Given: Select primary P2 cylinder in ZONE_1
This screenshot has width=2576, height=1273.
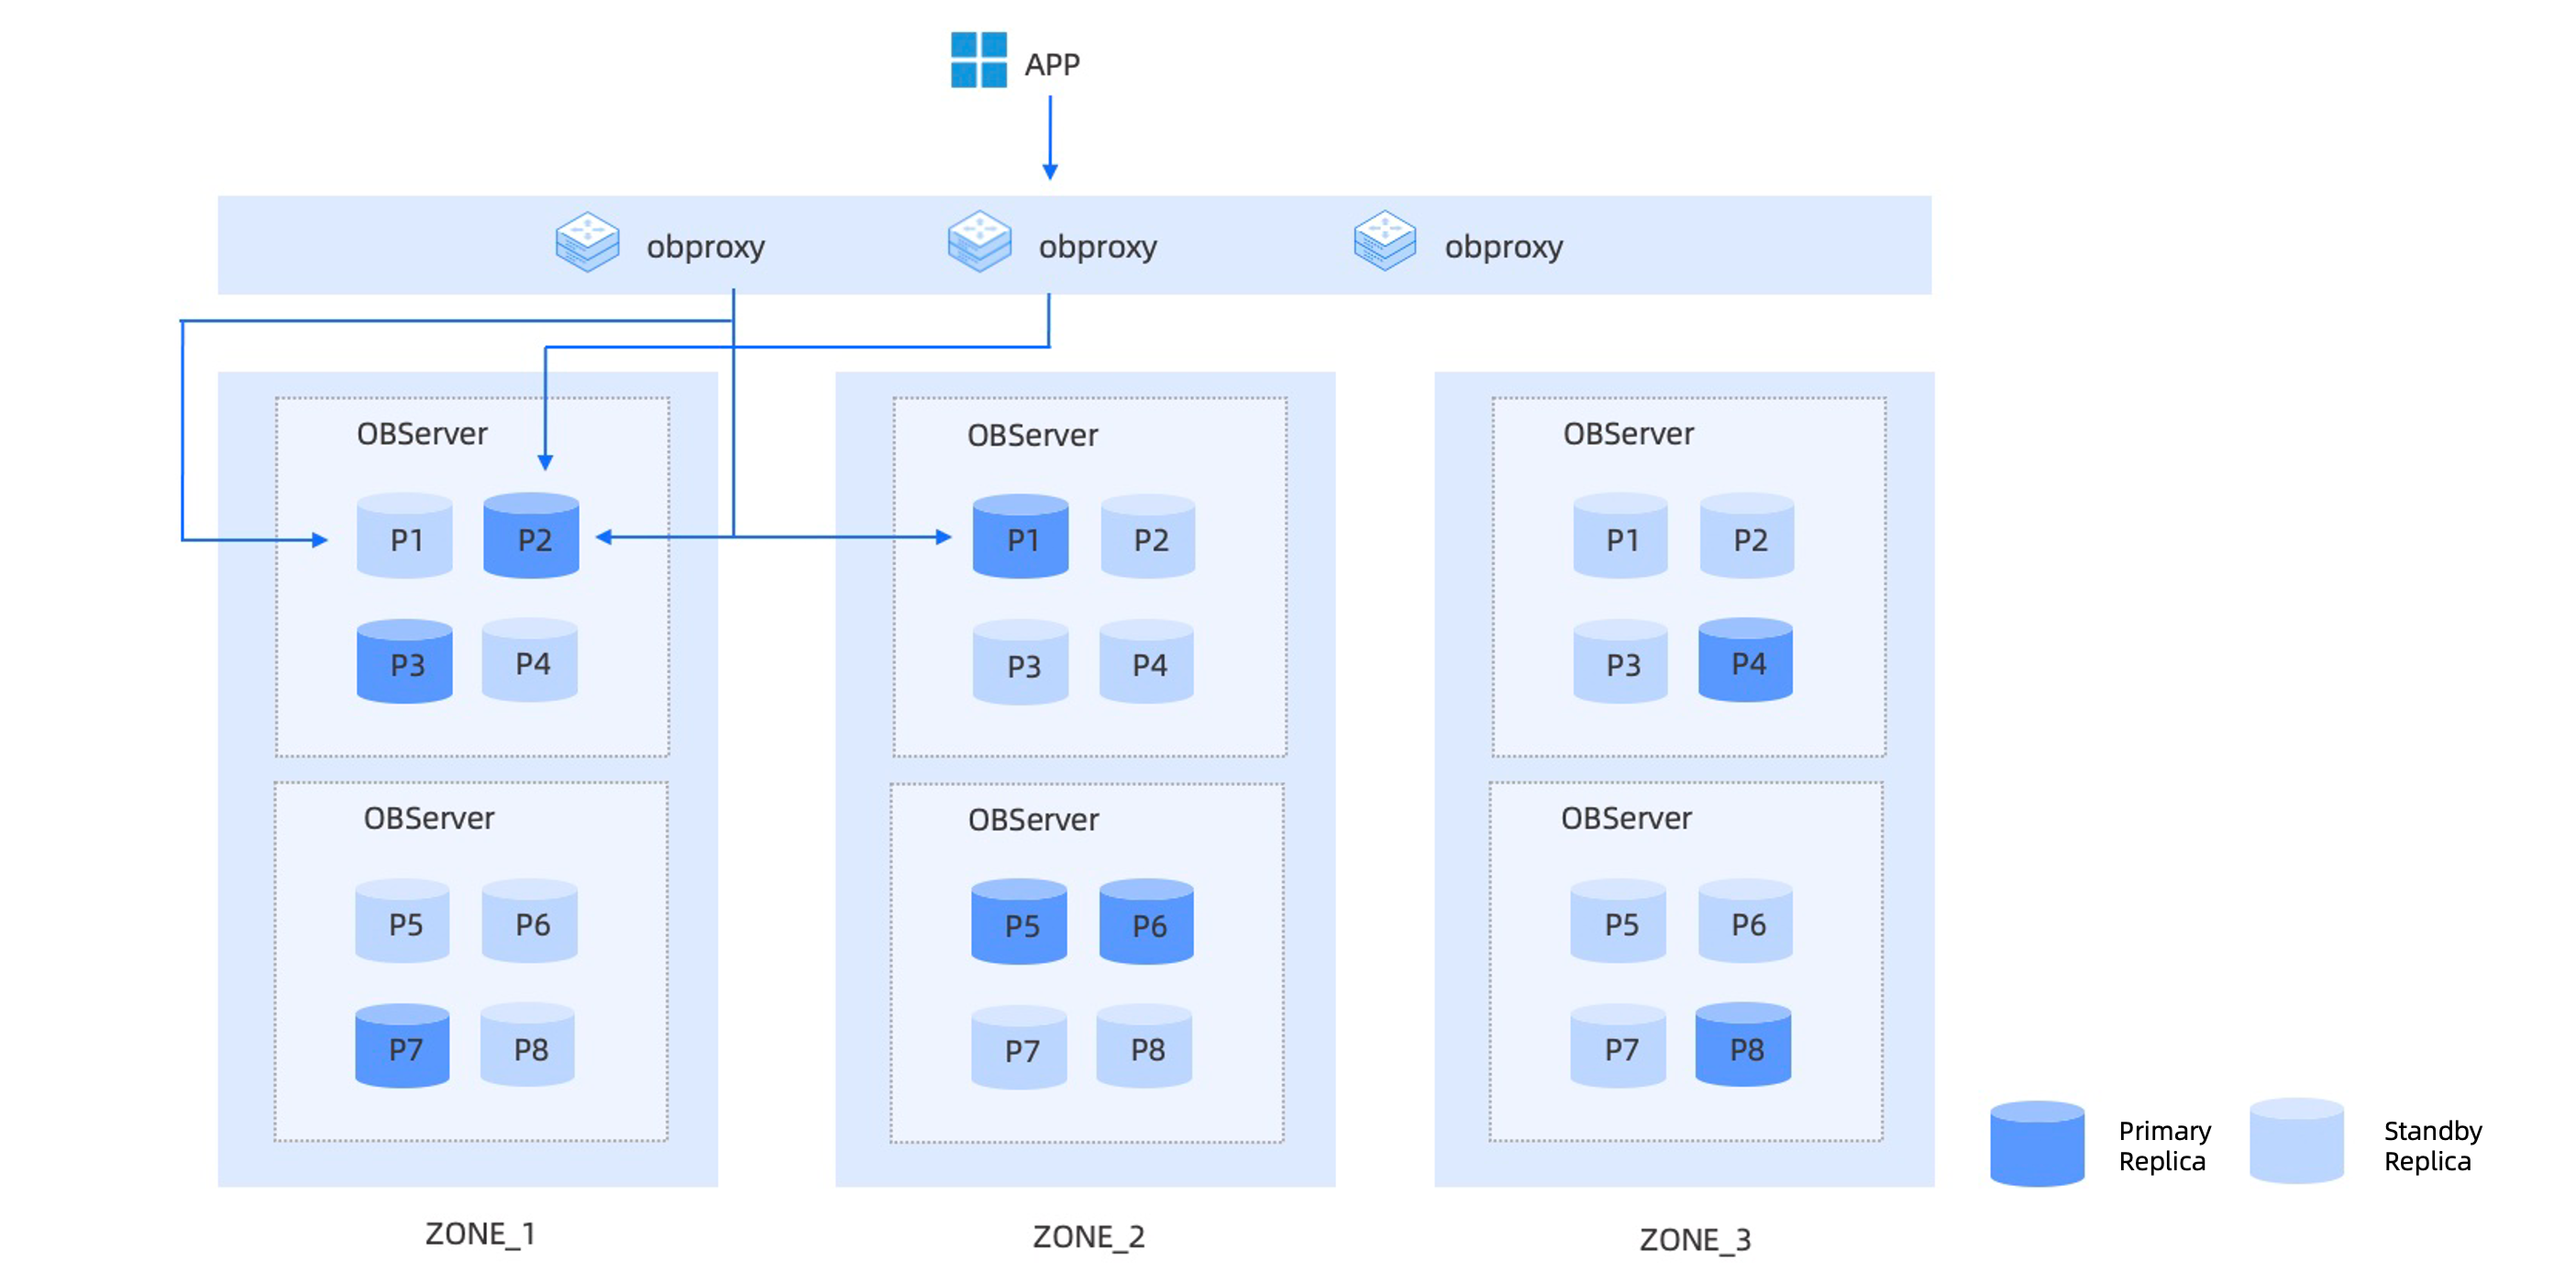Looking at the screenshot, I should [x=531, y=536].
